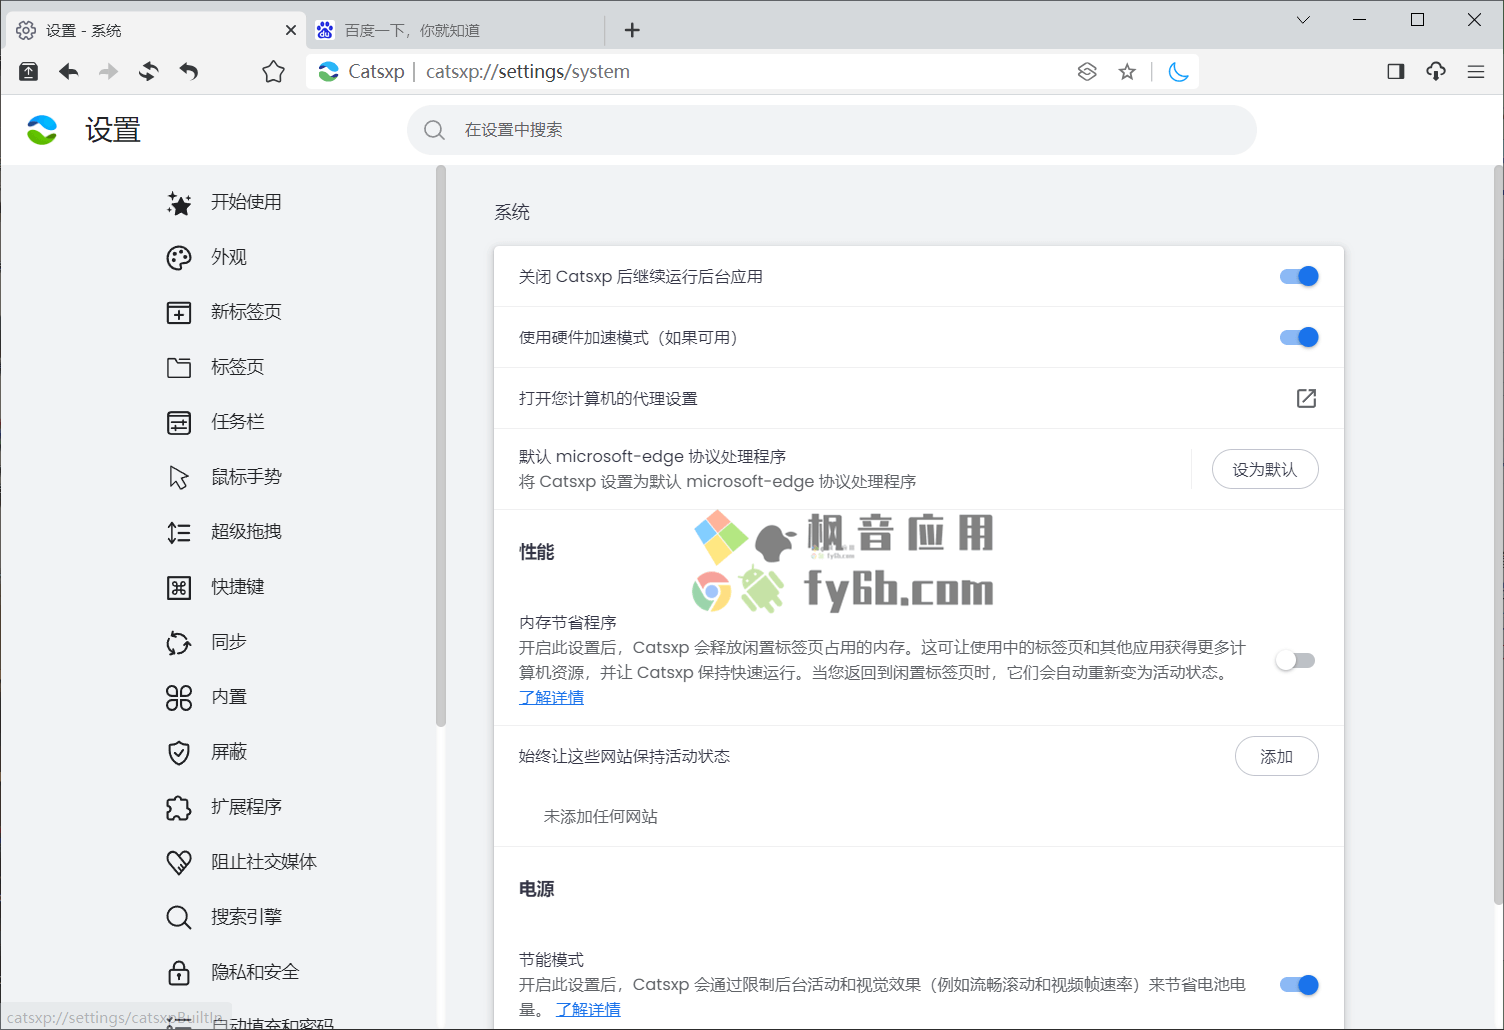Click the layers icon in the address bar
This screenshot has width=1504, height=1030.
[1087, 71]
